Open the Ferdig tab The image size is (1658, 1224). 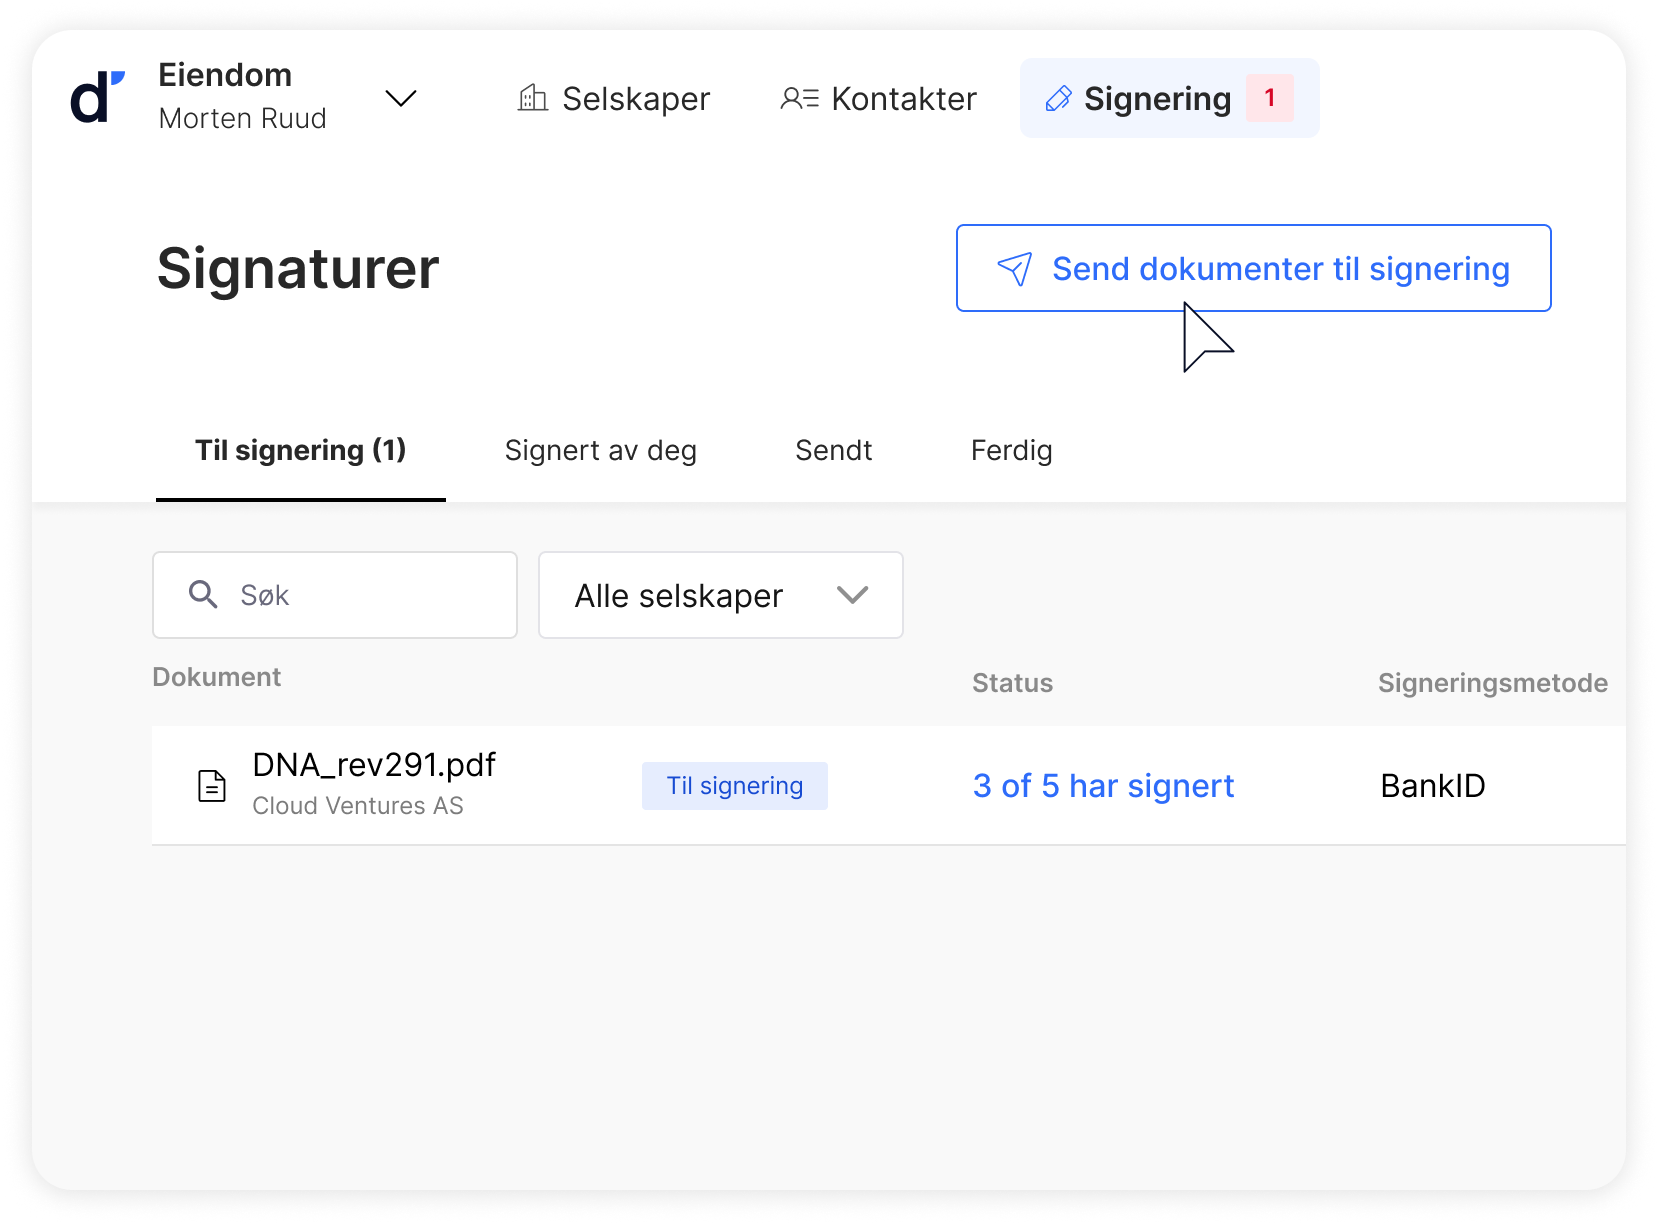coord(1011,451)
